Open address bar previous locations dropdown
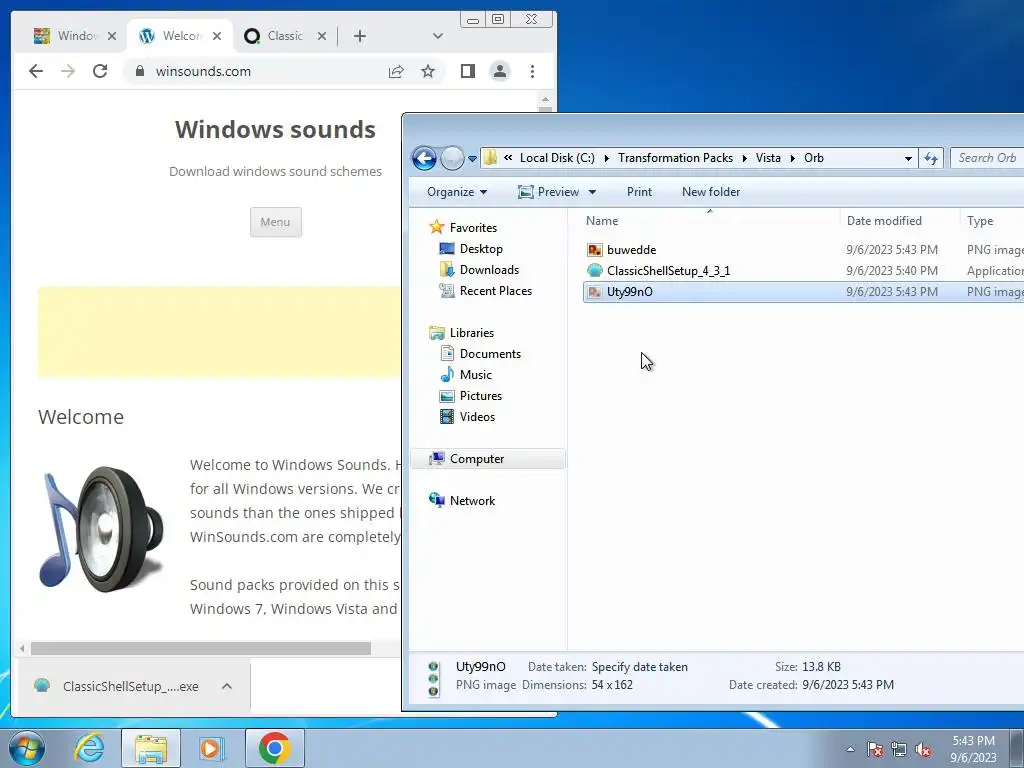1024x768 pixels. pos(908,159)
